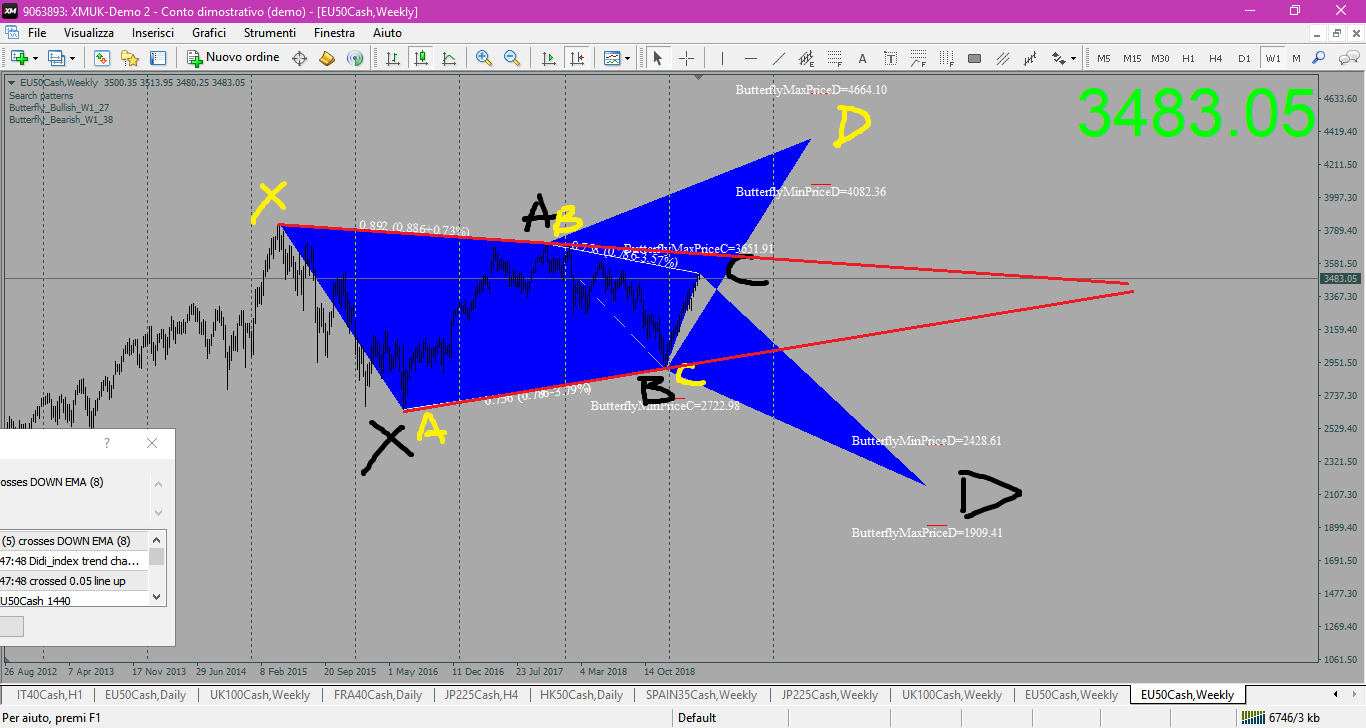Select the crosshair tool
The height and width of the screenshot is (728, 1366).
coord(686,58)
